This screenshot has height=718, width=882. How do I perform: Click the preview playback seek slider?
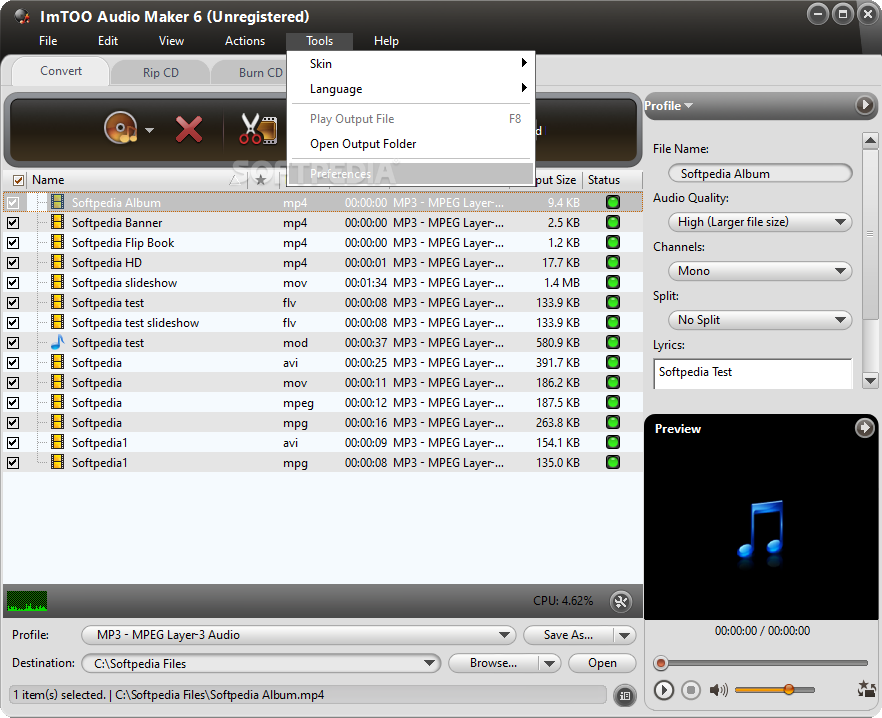[x=760, y=663]
